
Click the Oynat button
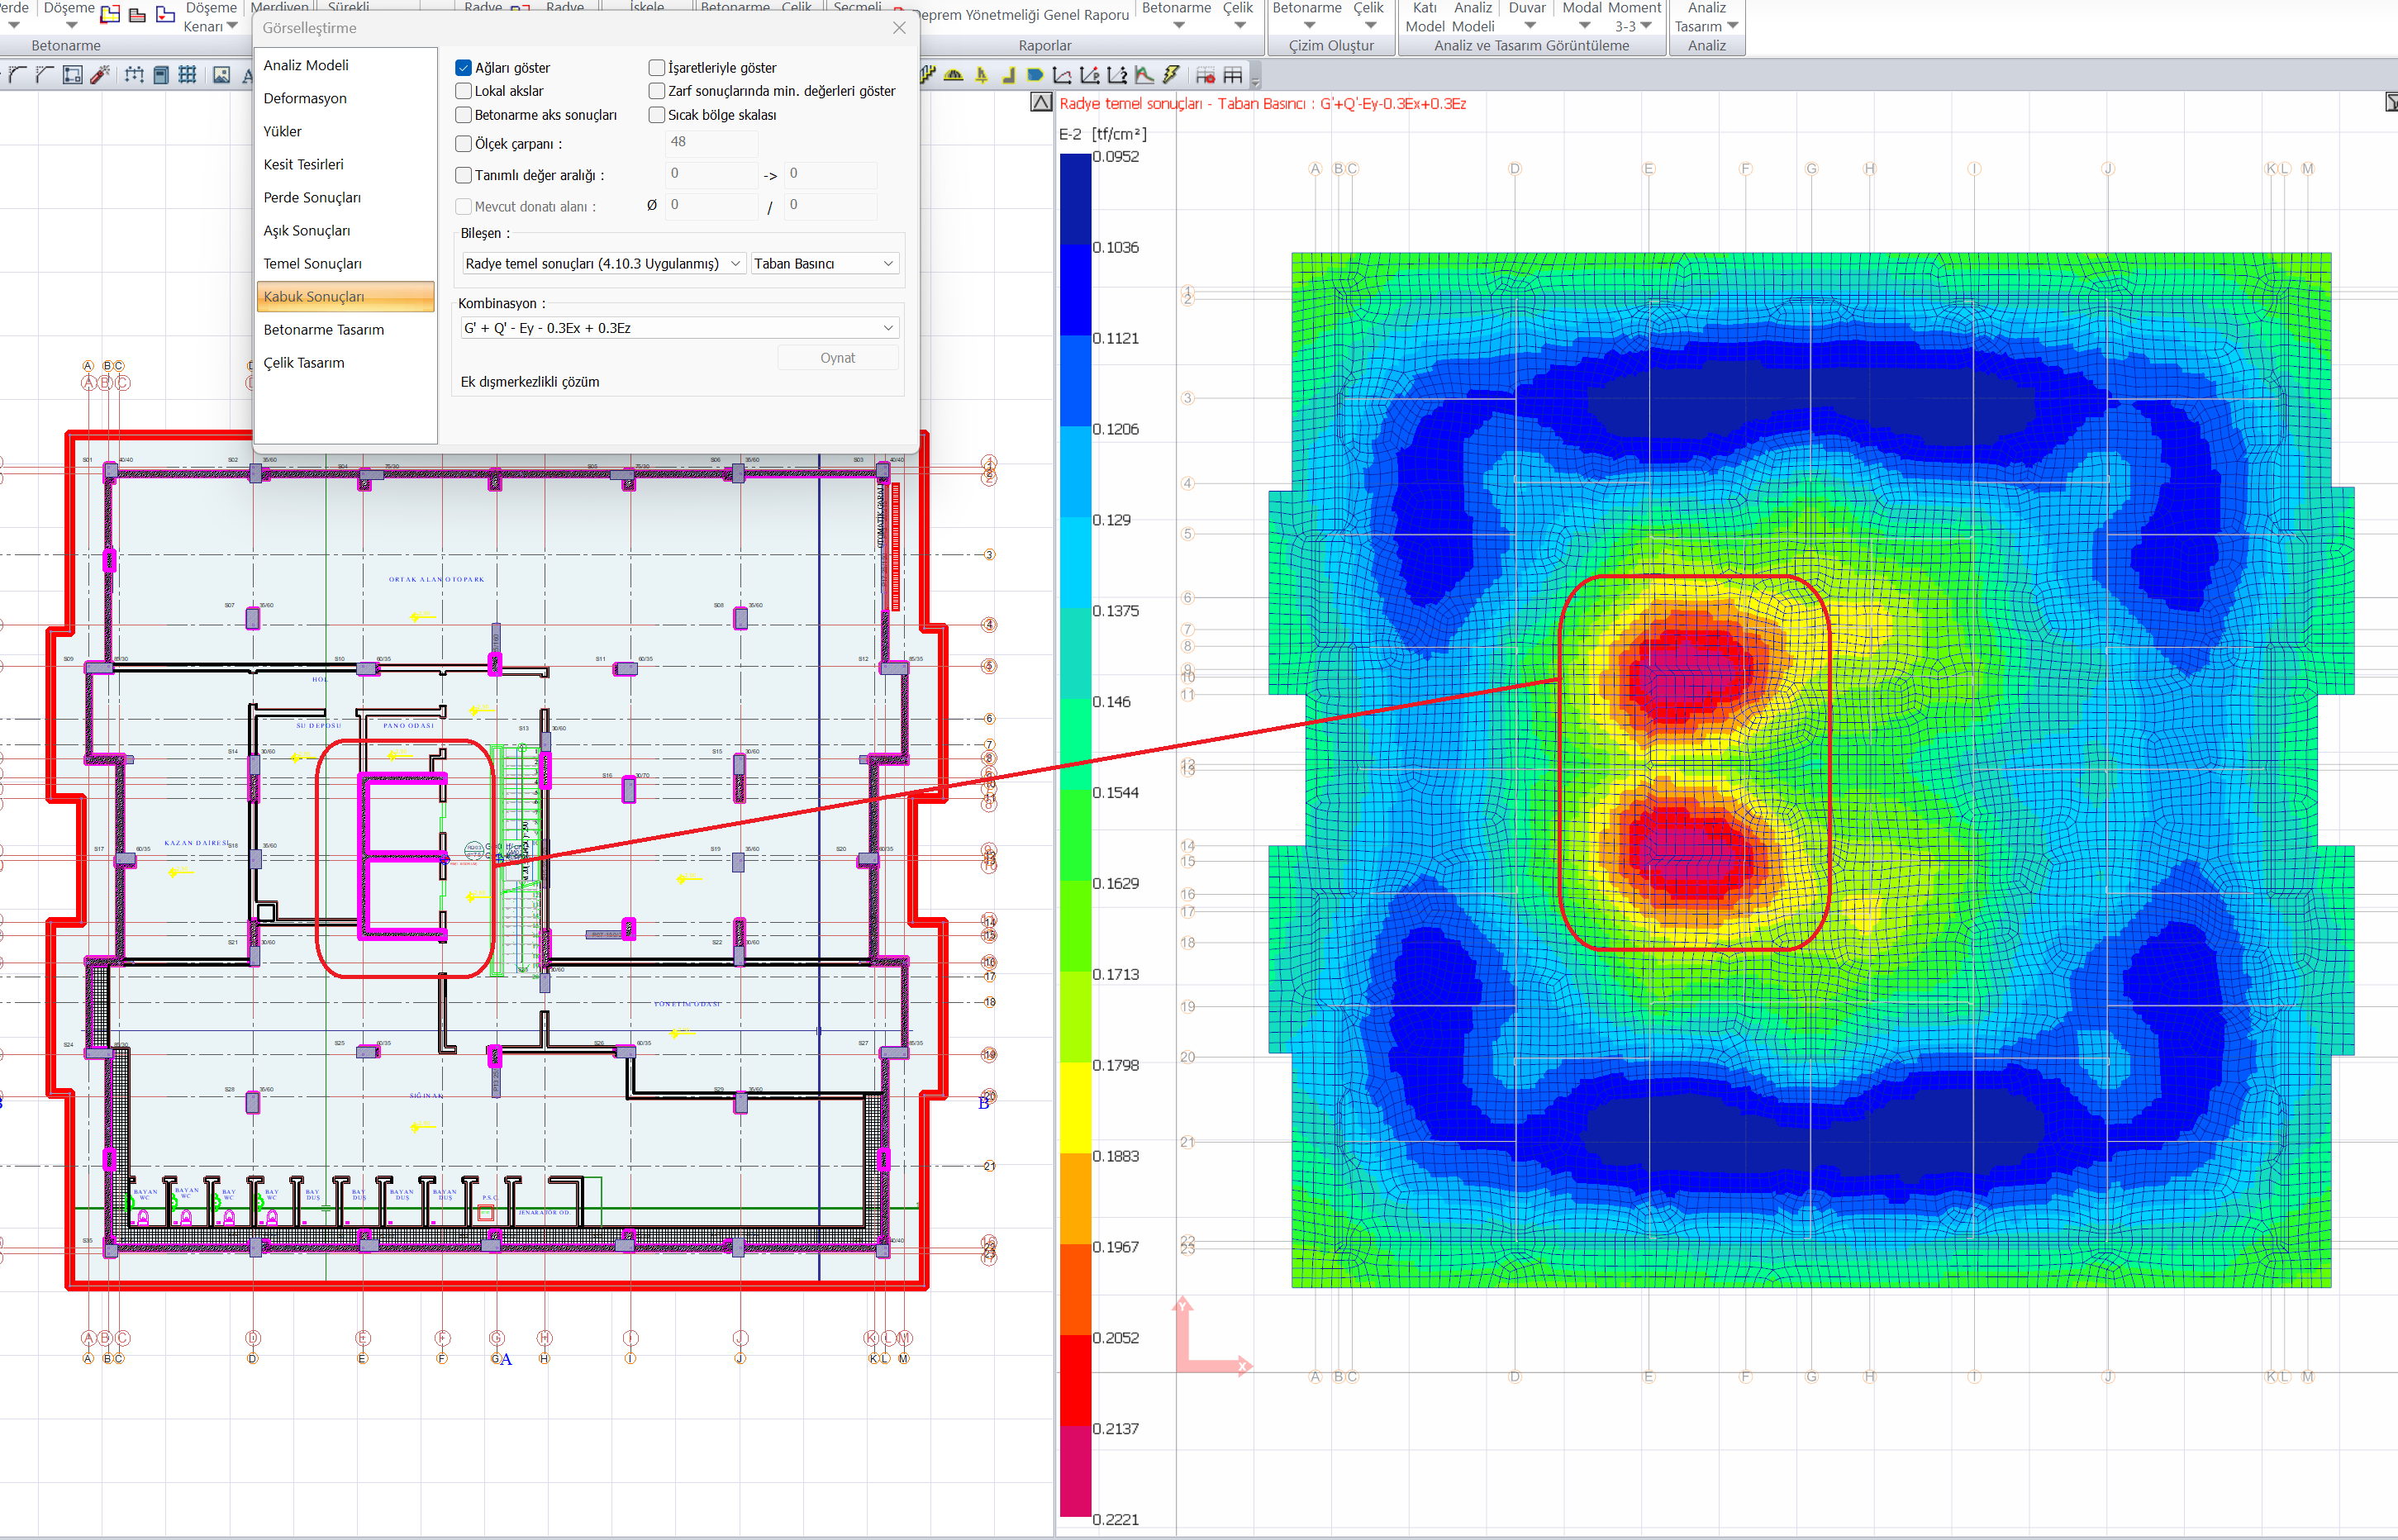(838, 358)
